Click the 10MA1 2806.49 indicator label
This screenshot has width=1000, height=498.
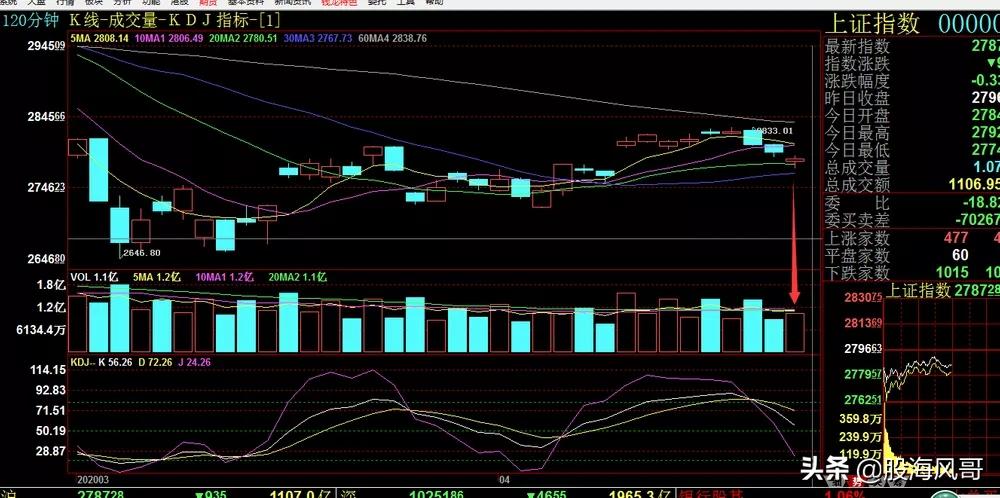pos(169,38)
